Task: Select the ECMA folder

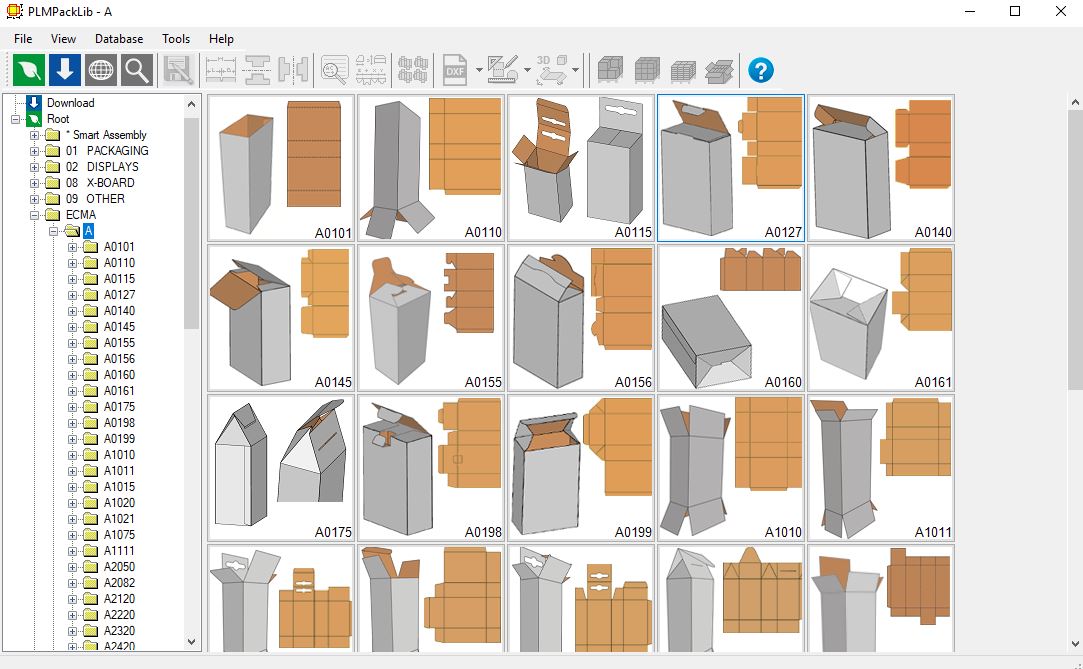Action: click(81, 215)
